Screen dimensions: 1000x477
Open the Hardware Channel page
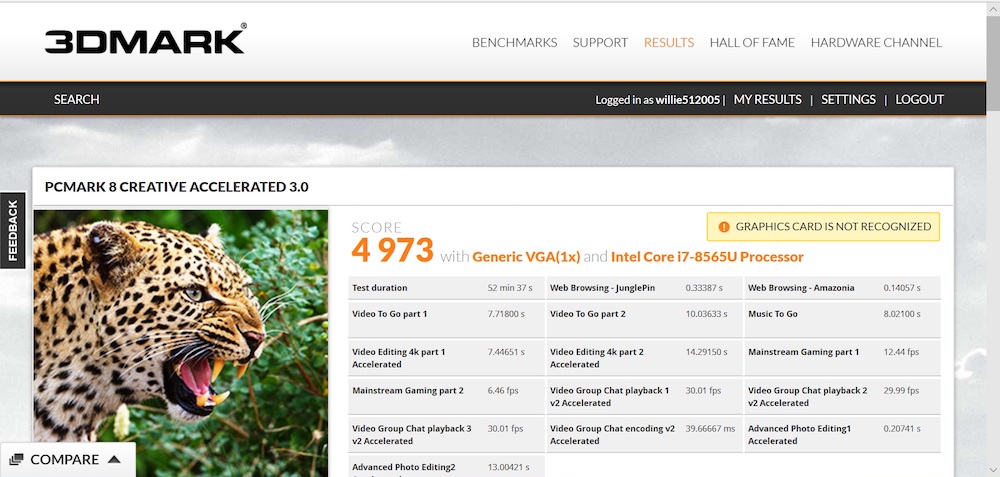click(876, 43)
